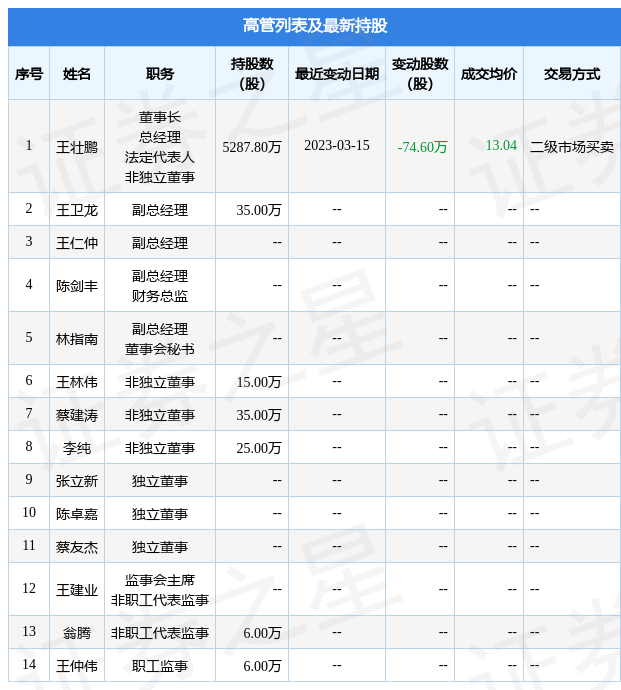621x690 pixels.
Task: Click 董事长 in 王壮鹏's positions
Action: pyautogui.click(x=160, y=117)
